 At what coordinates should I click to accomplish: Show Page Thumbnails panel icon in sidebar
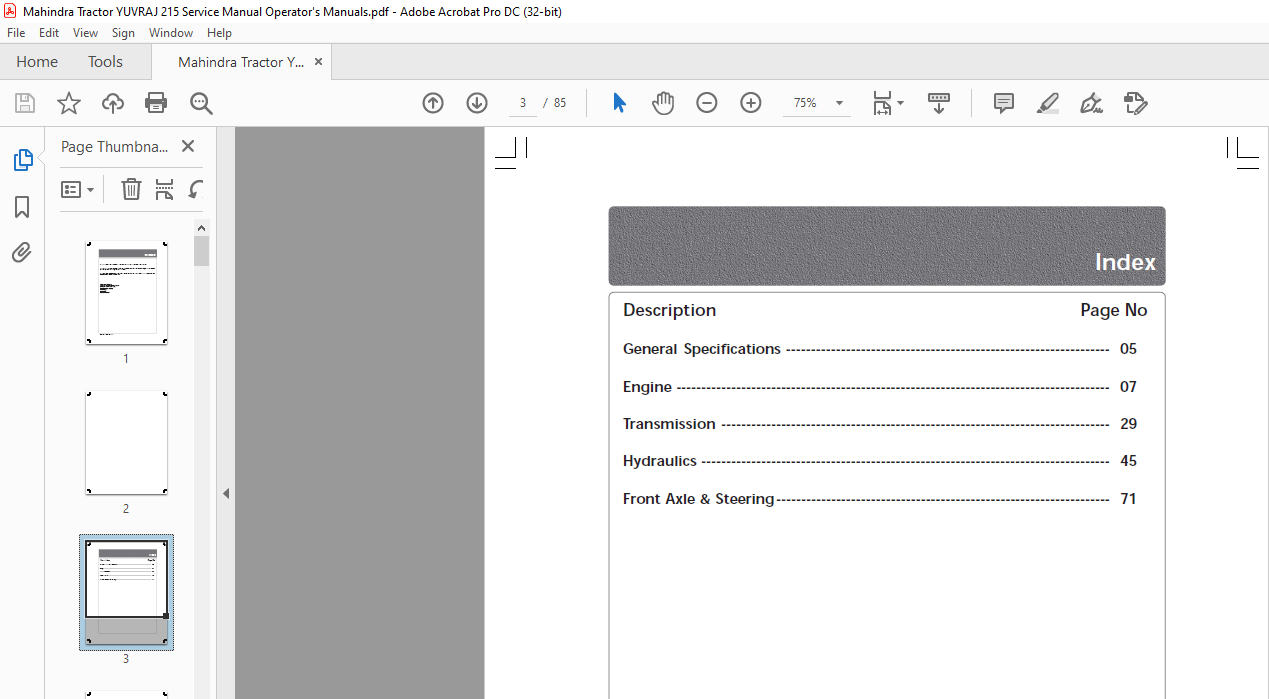click(x=22, y=160)
